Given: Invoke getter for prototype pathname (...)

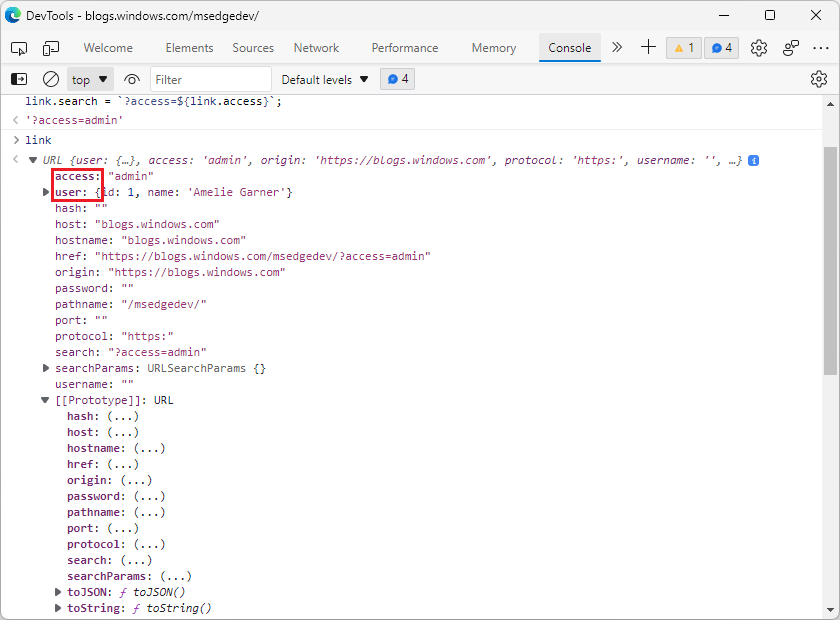Looking at the screenshot, I should [x=149, y=512].
